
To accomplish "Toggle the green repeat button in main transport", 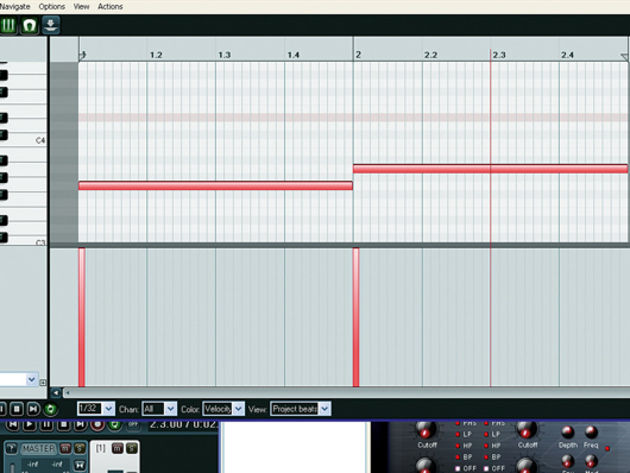I will (x=115, y=425).
